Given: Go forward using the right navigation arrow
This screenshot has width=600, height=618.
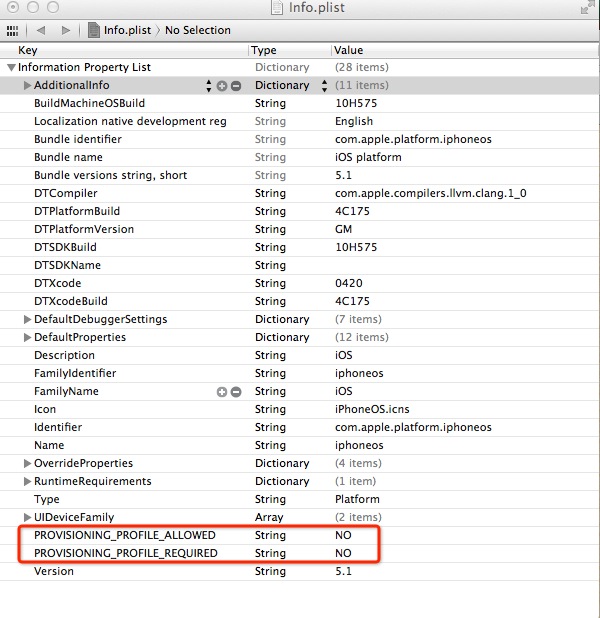Looking at the screenshot, I should point(67,30).
